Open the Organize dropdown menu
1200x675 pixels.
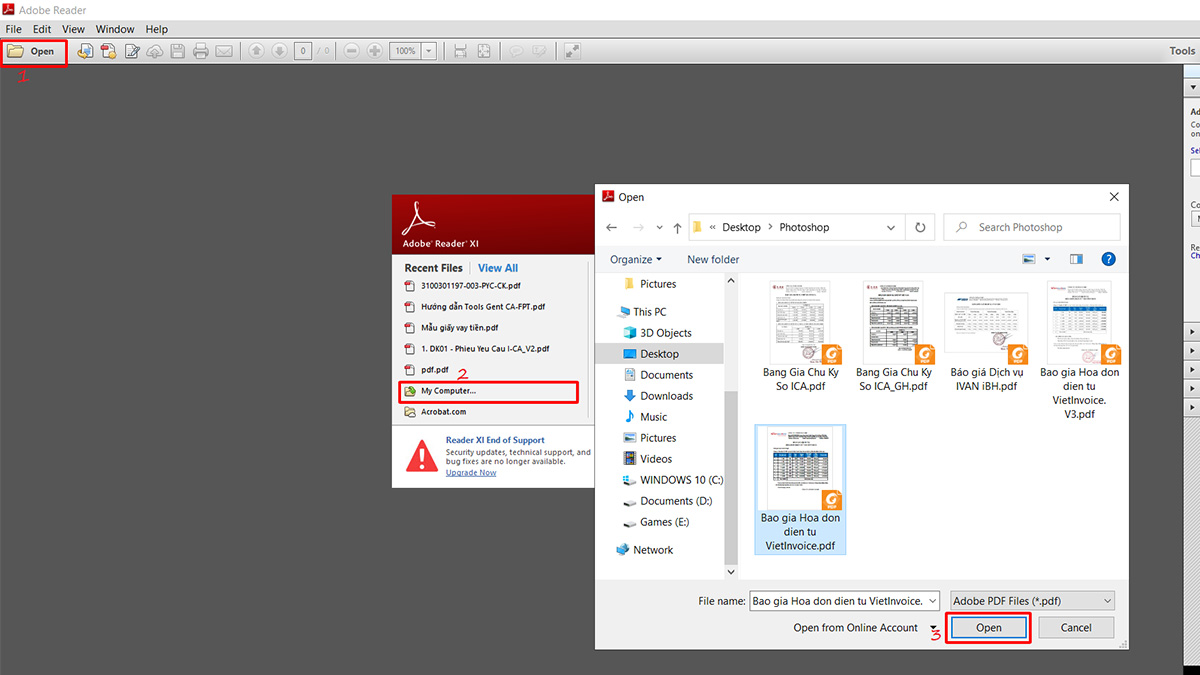[636, 259]
